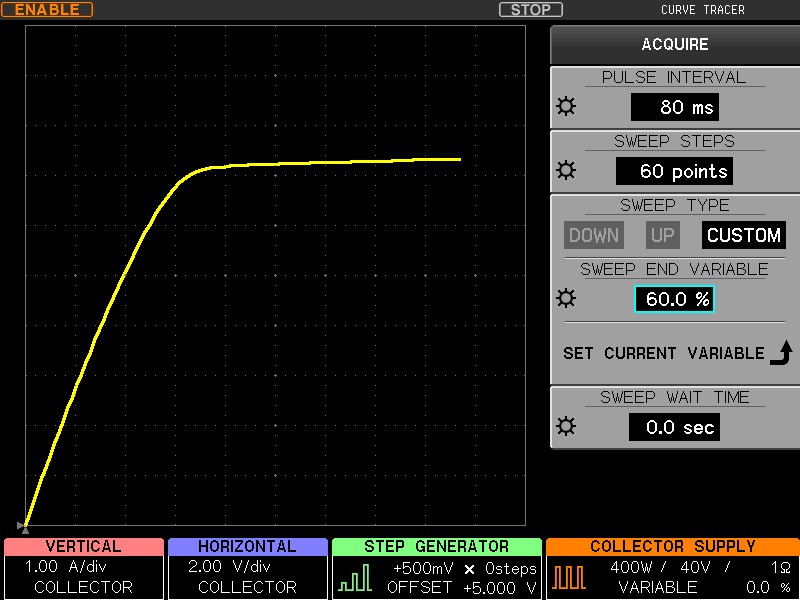The height and width of the screenshot is (600, 800).
Task: Click the CURVE TRACER title label
Action: tap(703, 10)
